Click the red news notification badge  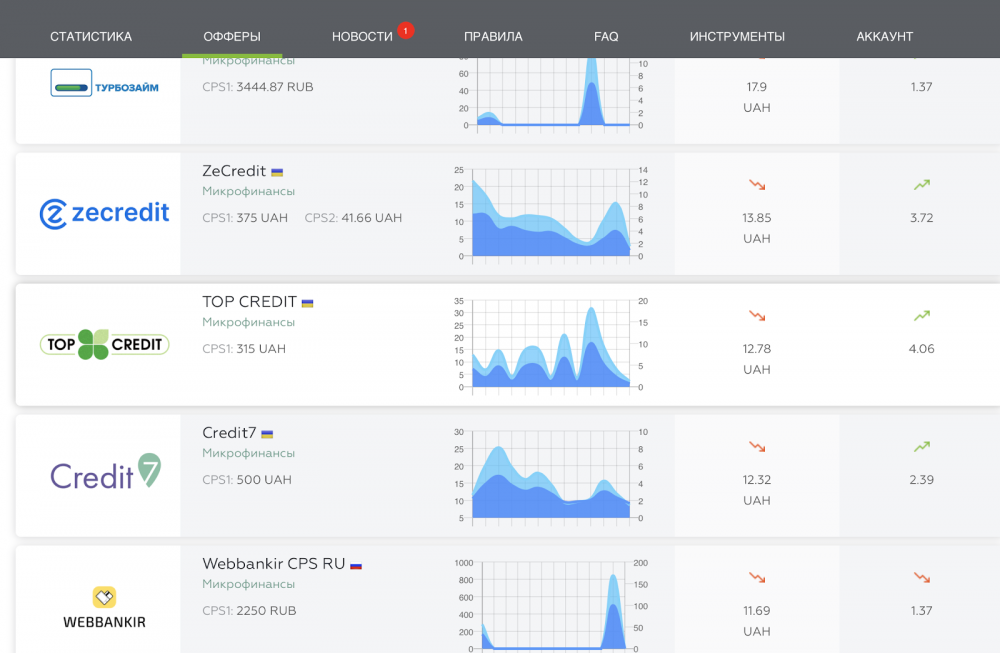(x=406, y=30)
